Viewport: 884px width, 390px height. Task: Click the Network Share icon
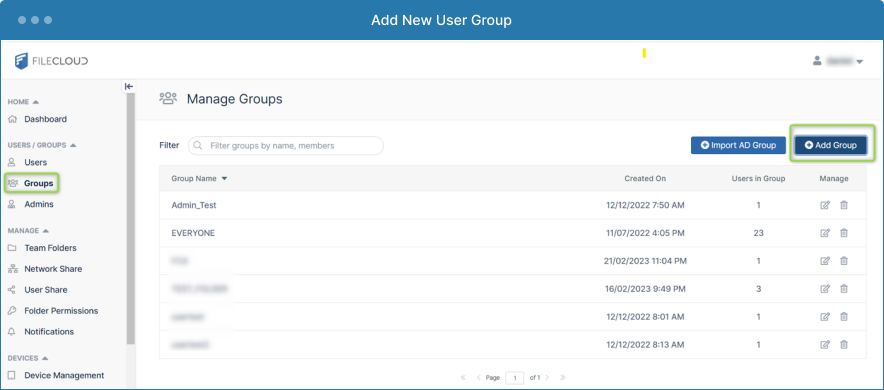pos(12,269)
